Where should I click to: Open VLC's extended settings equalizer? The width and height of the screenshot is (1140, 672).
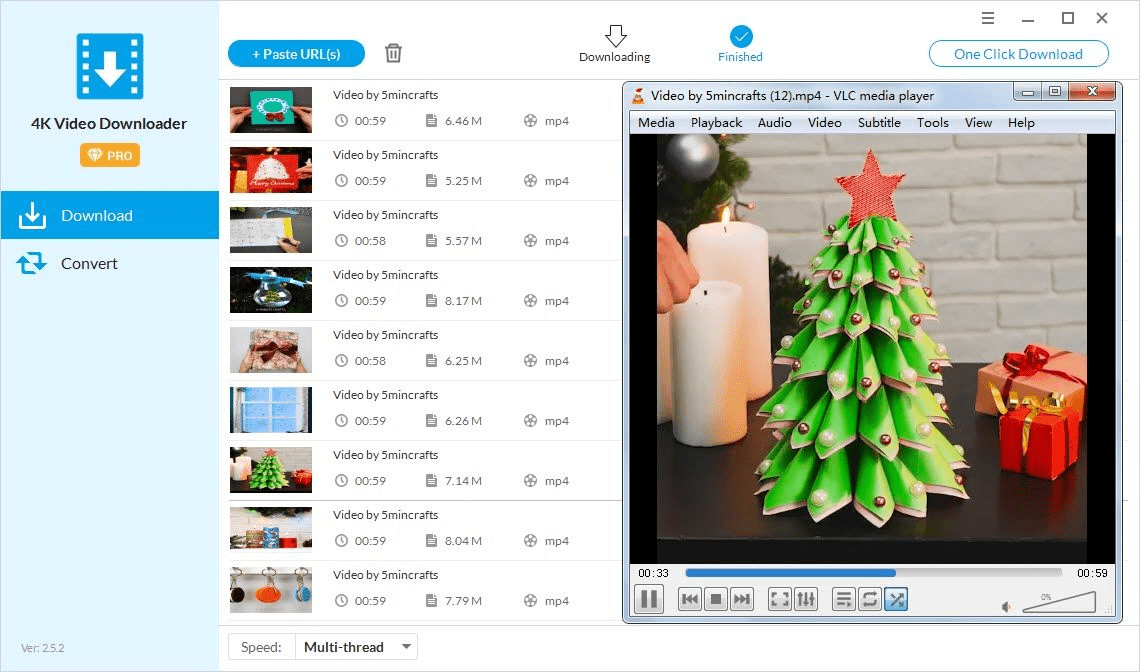pyautogui.click(x=806, y=597)
